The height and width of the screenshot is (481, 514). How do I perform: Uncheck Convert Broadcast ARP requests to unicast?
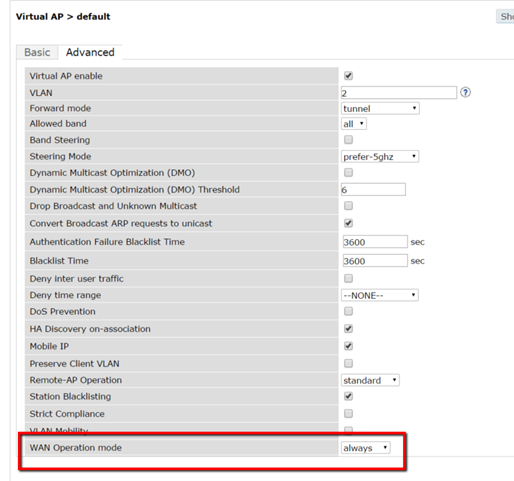348,223
